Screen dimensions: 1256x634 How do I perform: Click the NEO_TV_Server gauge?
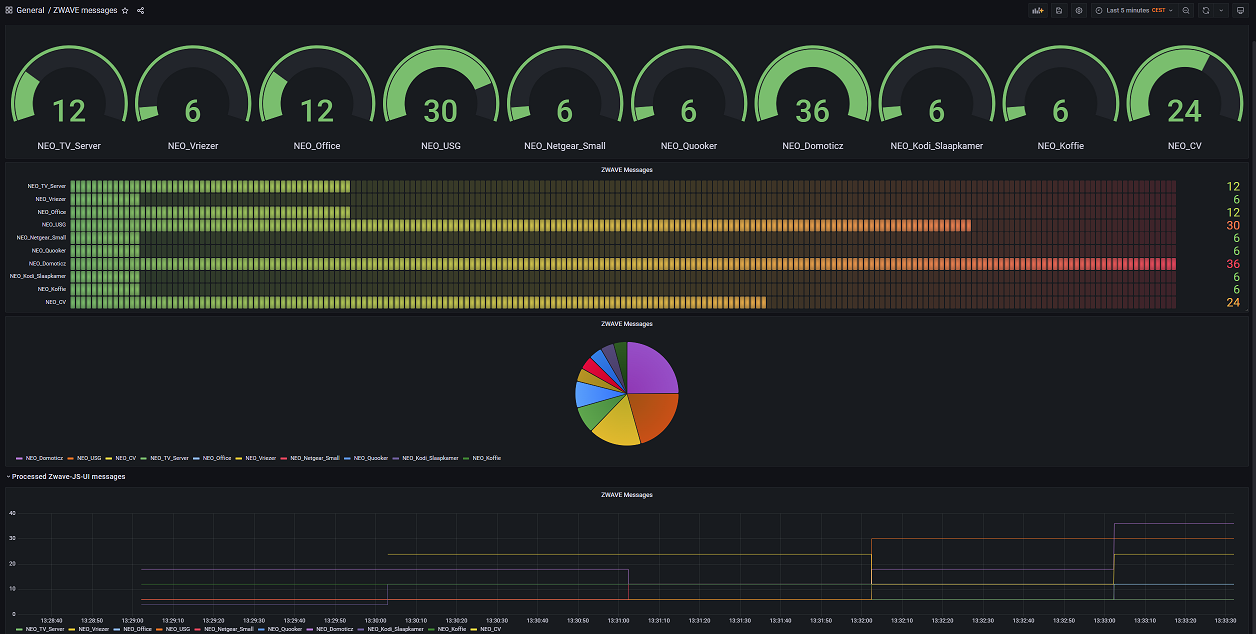click(x=69, y=100)
